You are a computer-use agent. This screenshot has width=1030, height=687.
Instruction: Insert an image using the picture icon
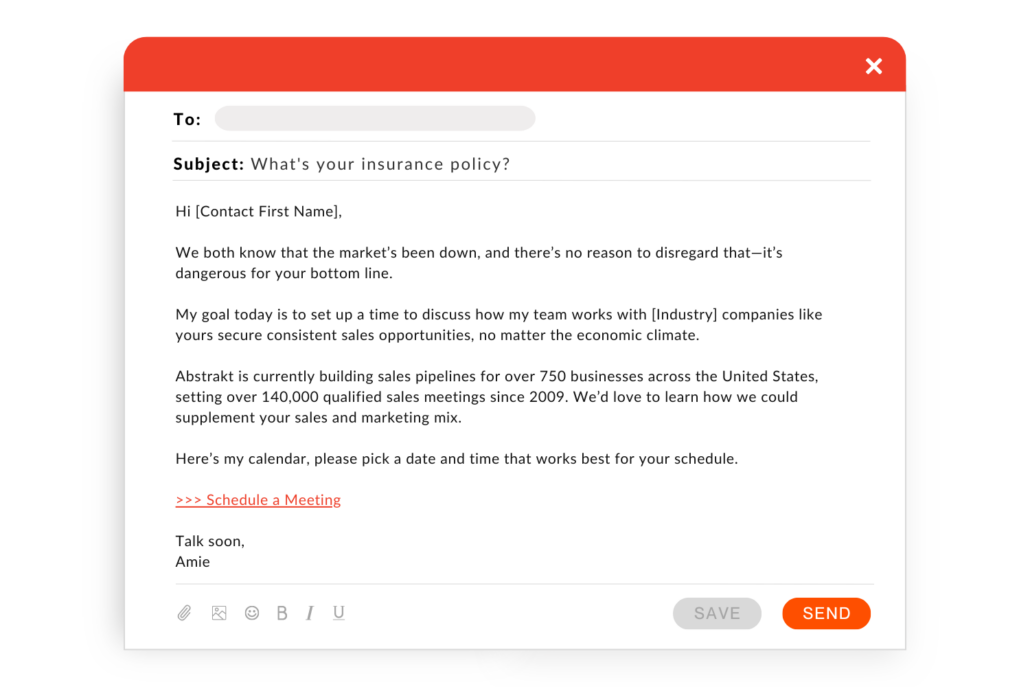pyautogui.click(x=219, y=613)
